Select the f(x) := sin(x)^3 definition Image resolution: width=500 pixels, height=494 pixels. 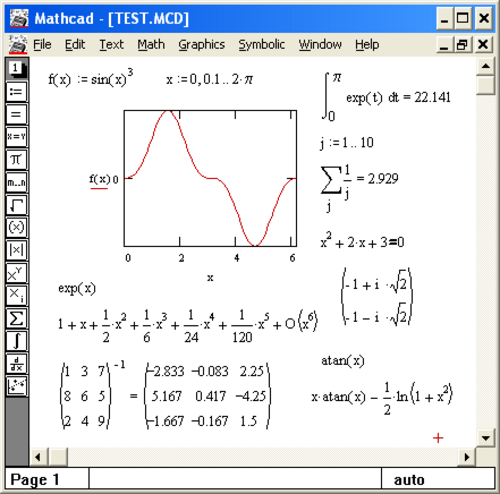[91, 78]
